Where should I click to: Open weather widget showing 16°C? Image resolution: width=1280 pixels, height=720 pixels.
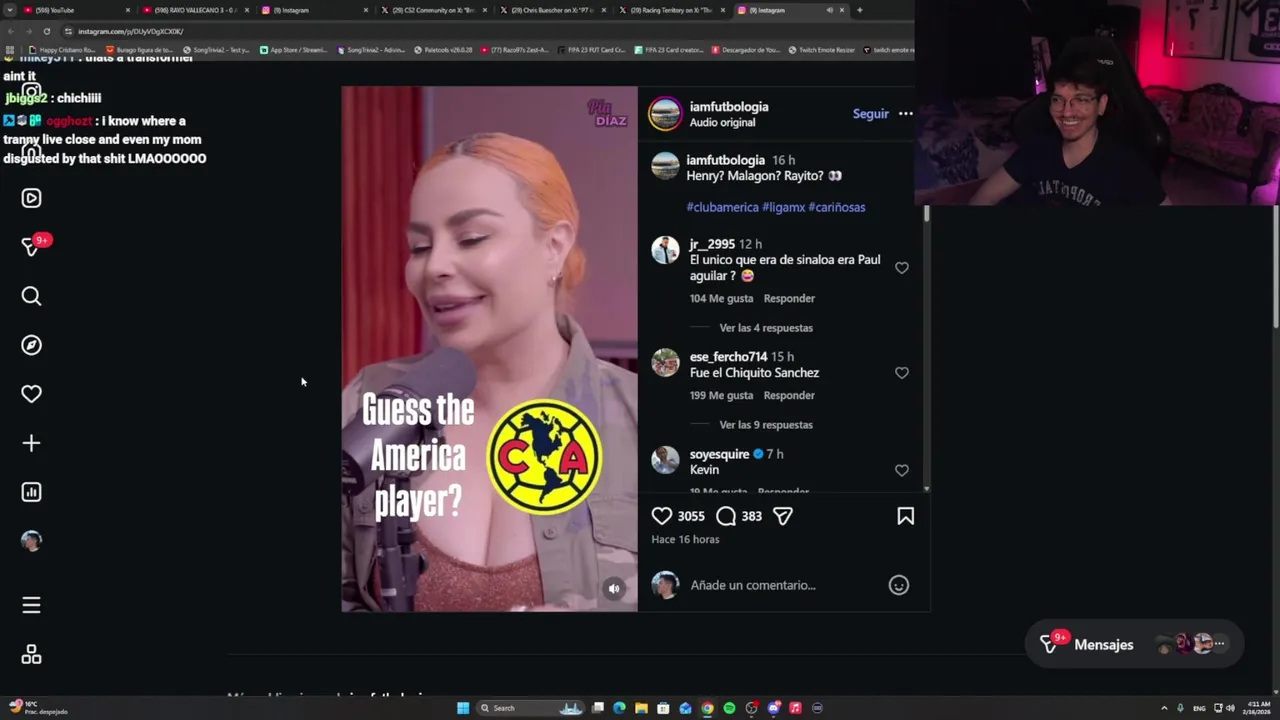coord(36,708)
